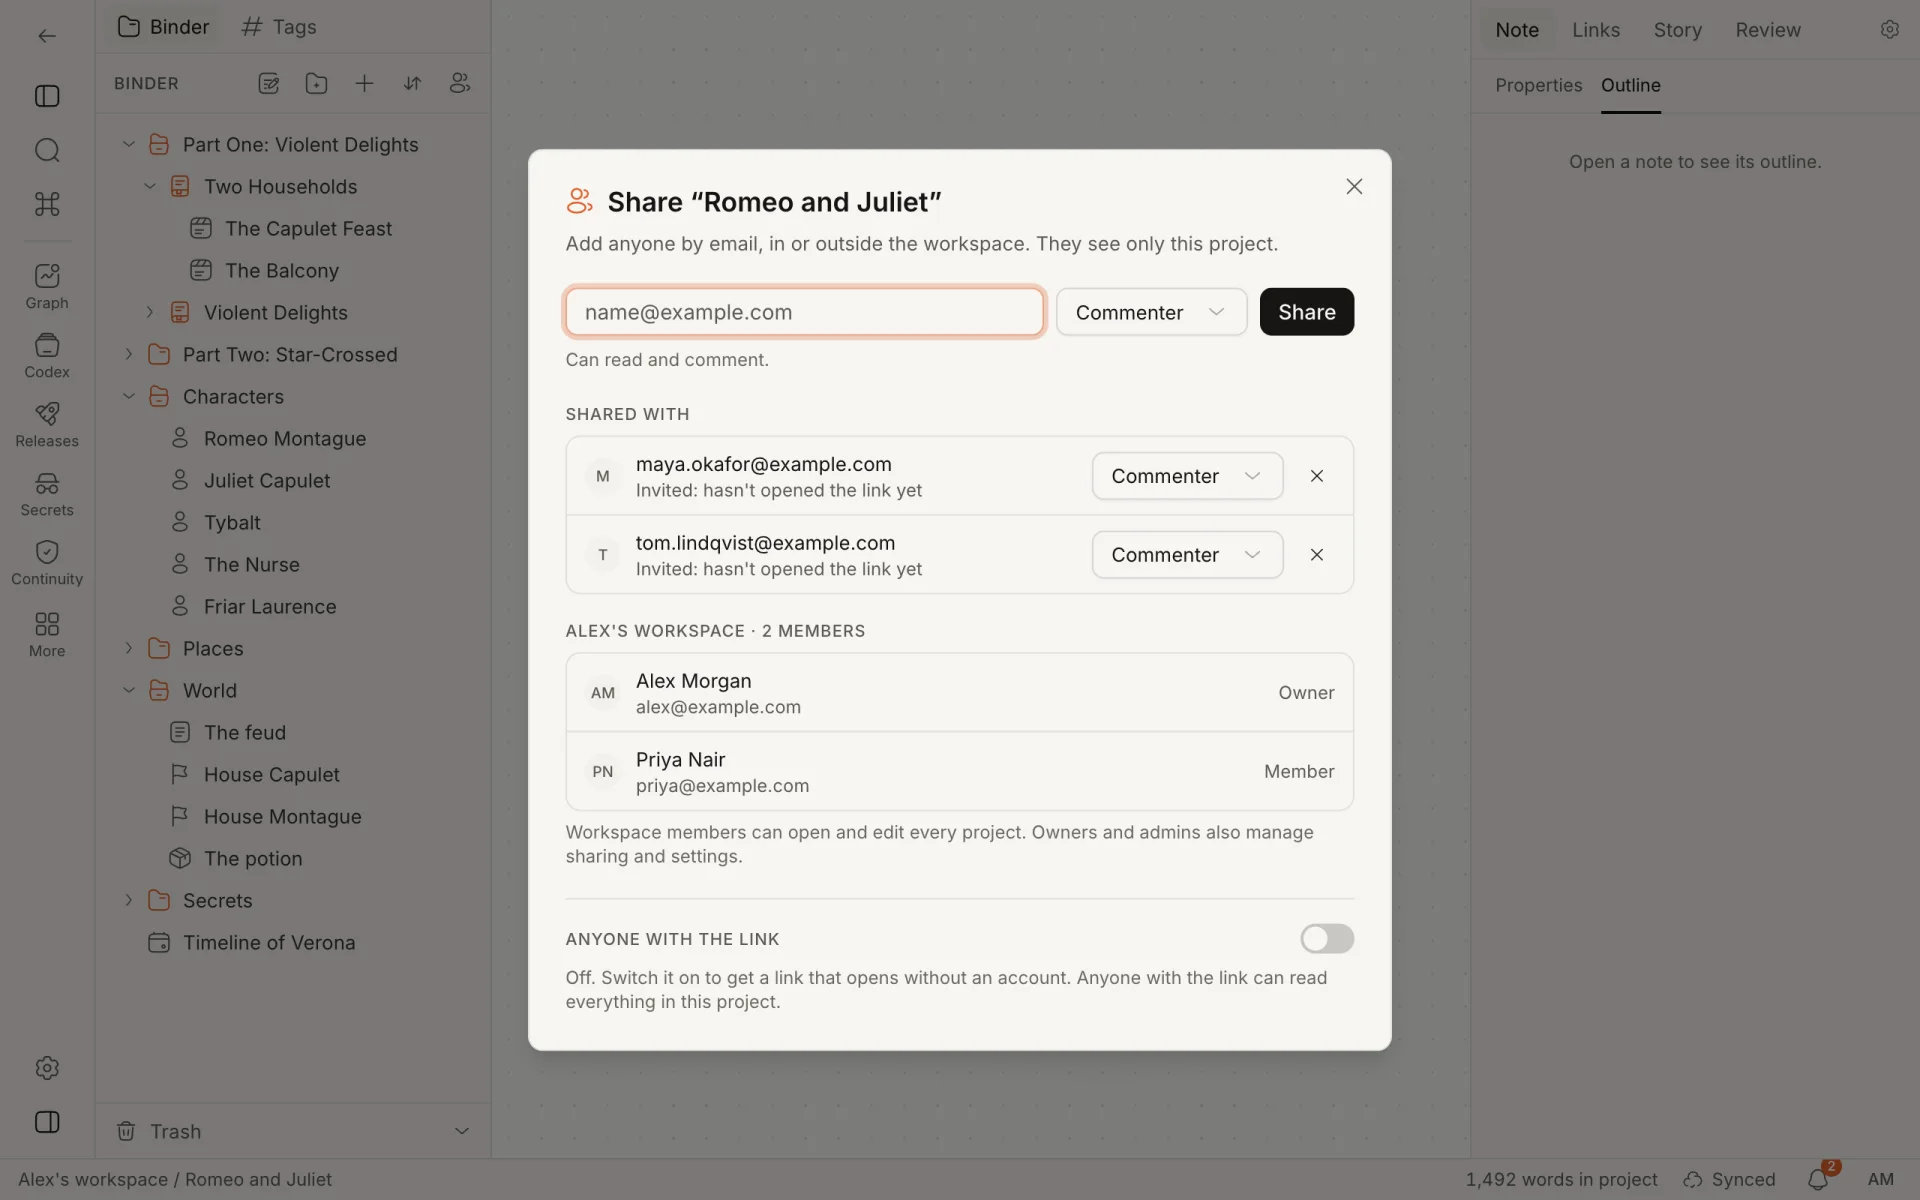This screenshot has width=1920, height=1200.
Task: Select Juliet Capulet character note
Action: (x=265, y=480)
